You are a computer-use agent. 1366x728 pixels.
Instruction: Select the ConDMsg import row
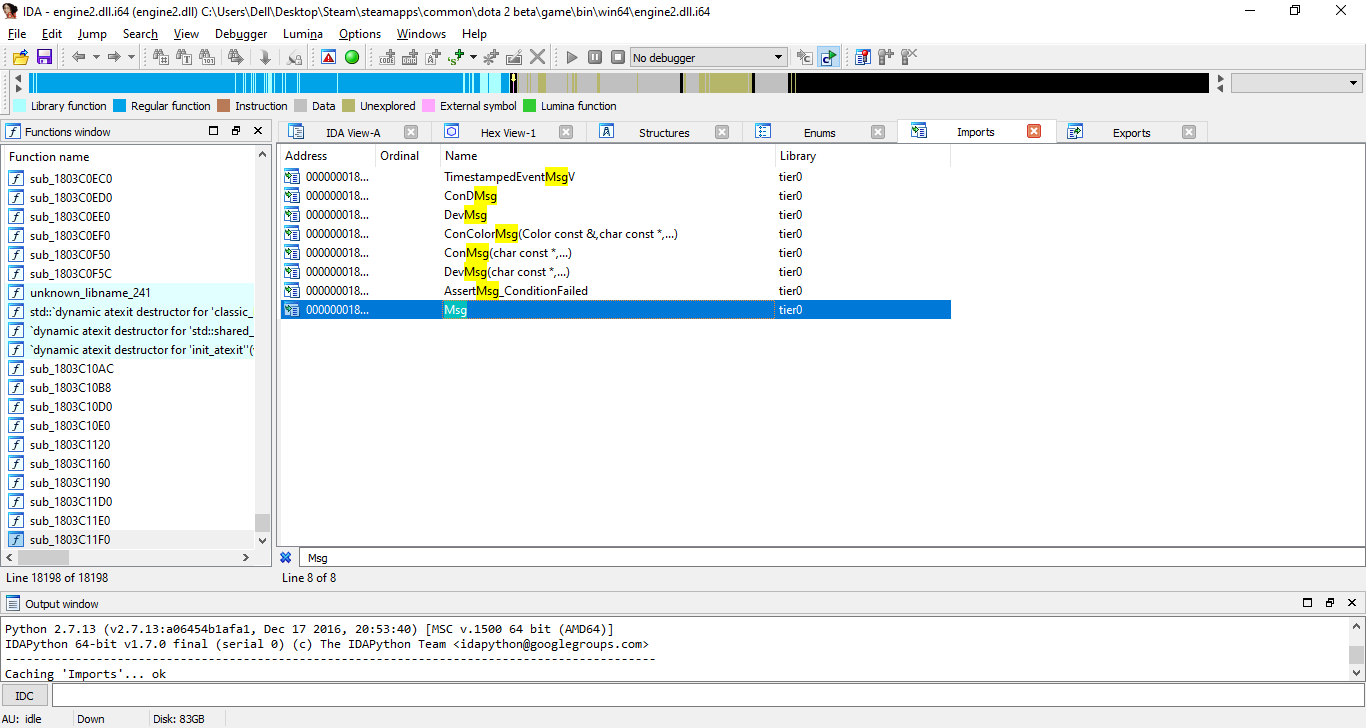click(615, 196)
